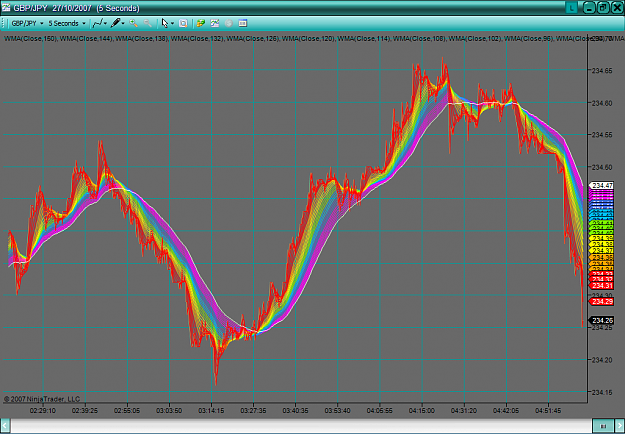Viewport: 625px width, 435px height.
Task: Close the GBP/JPY chart window
Action: click(616, 8)
